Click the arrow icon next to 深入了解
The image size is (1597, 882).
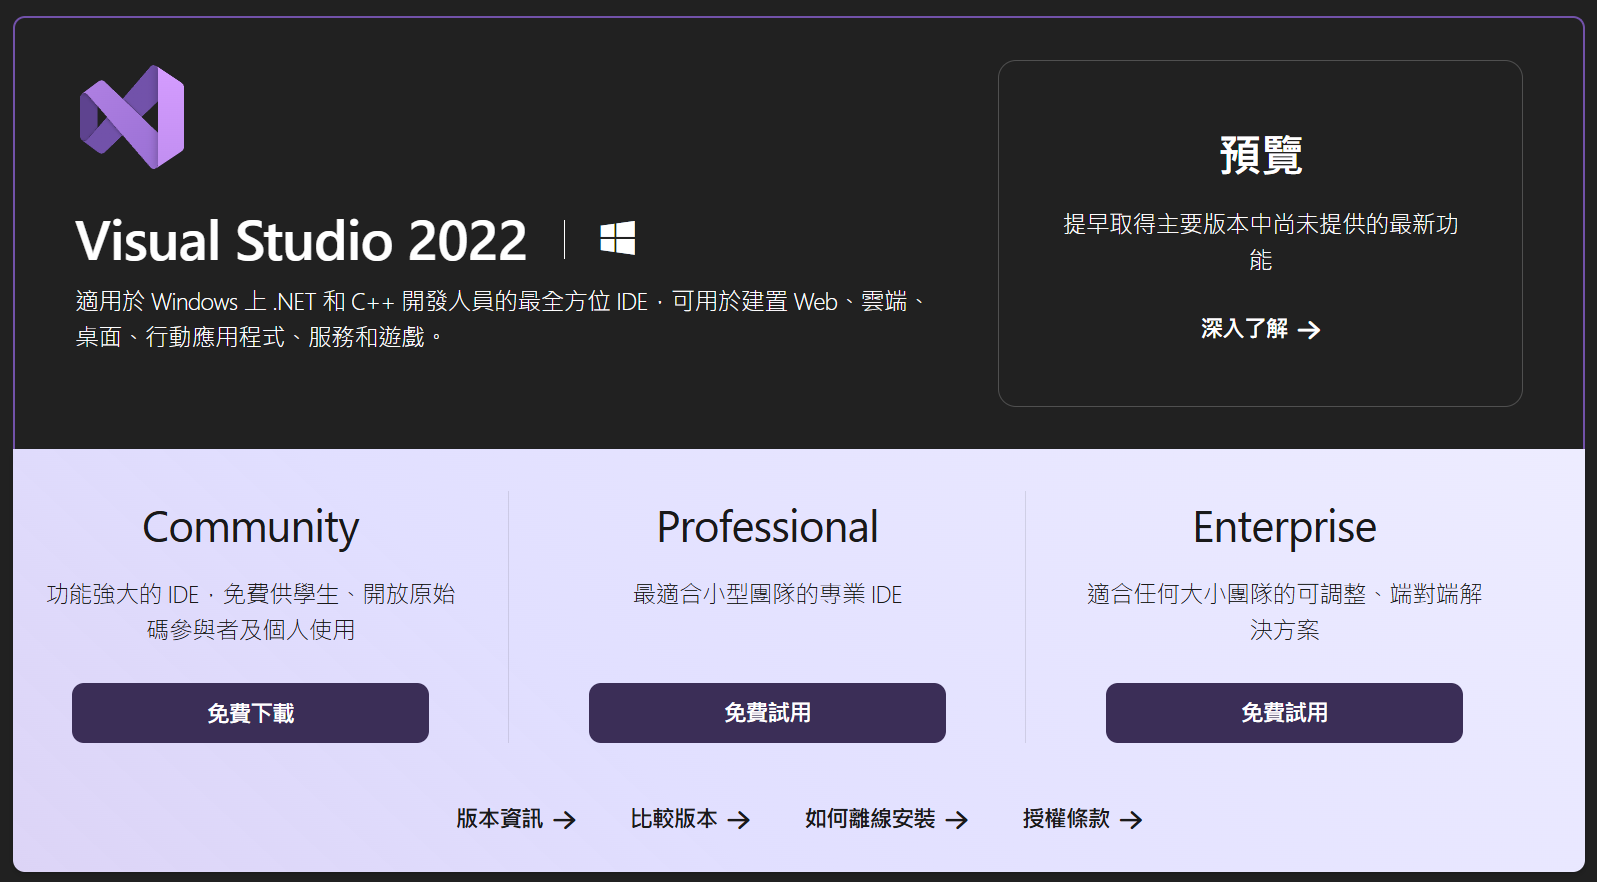[1309, 330]
